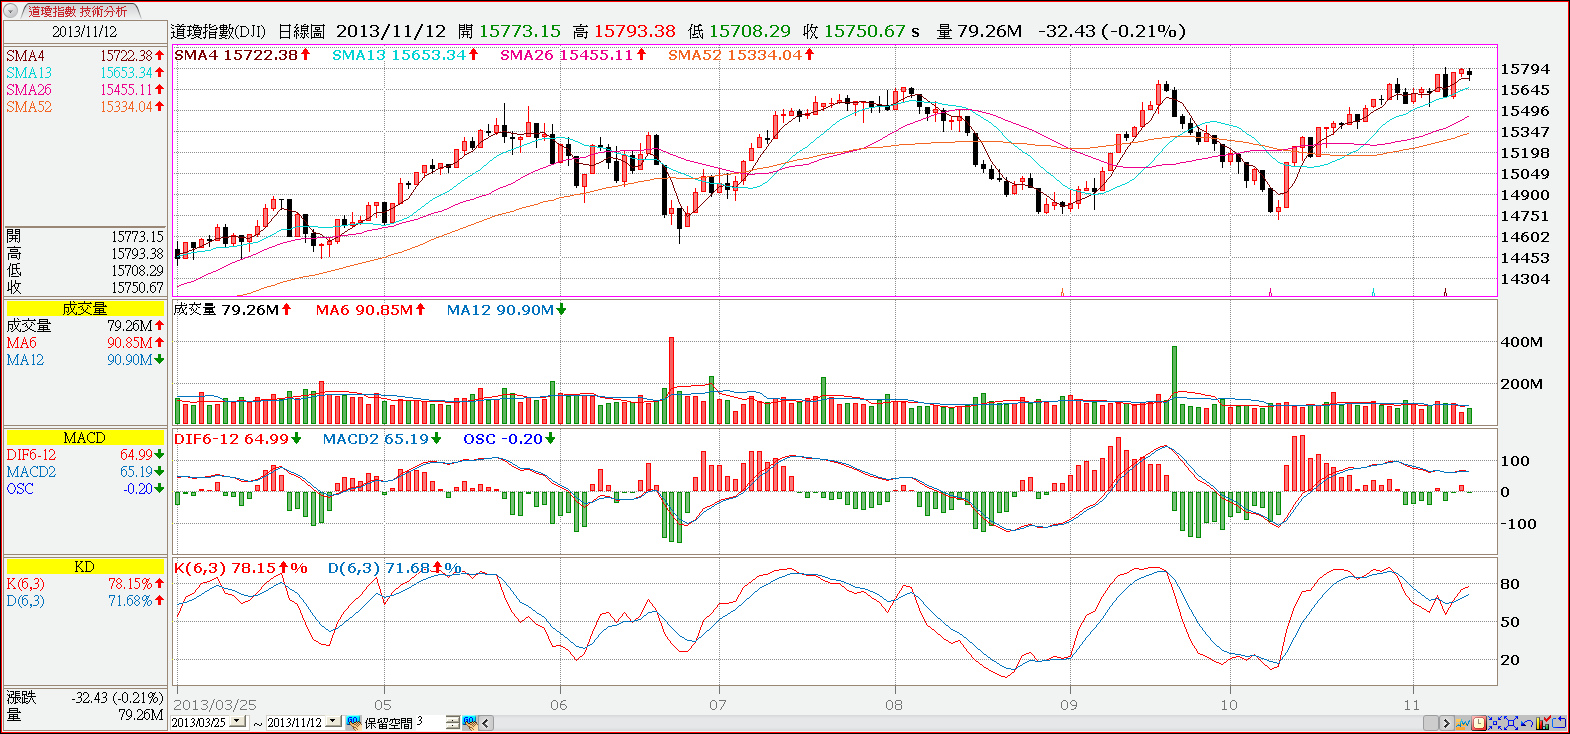1570x734 pixels.
Task: Click the 道瓊指數(DJI) title above the chart
Action: pyautogui.click(x=218, y=31)
